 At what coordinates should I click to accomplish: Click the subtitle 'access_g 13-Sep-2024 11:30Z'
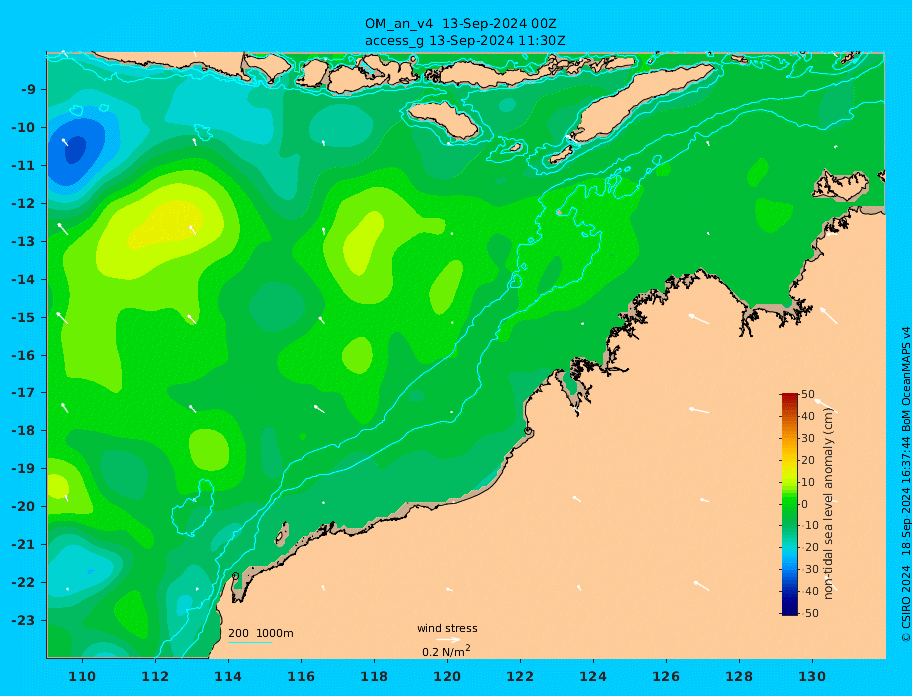465,41
